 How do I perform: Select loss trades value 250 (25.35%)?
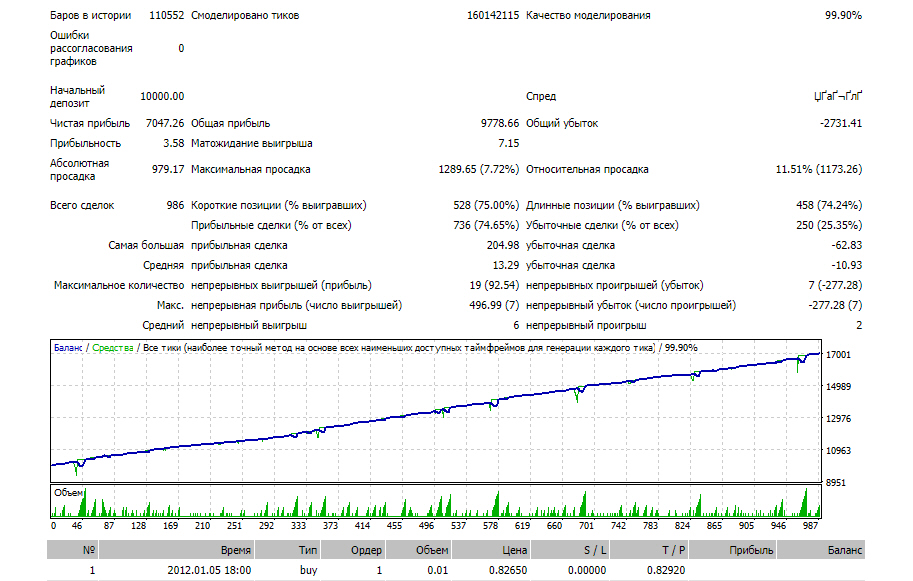pos(829,225)
